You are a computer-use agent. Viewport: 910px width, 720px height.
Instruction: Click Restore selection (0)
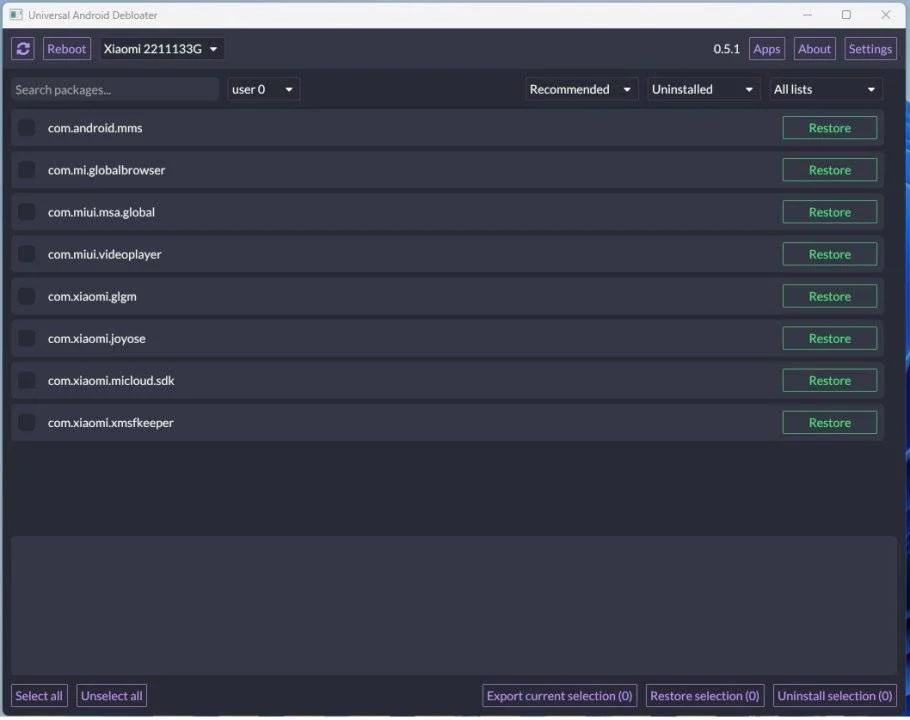click(705, 696)
